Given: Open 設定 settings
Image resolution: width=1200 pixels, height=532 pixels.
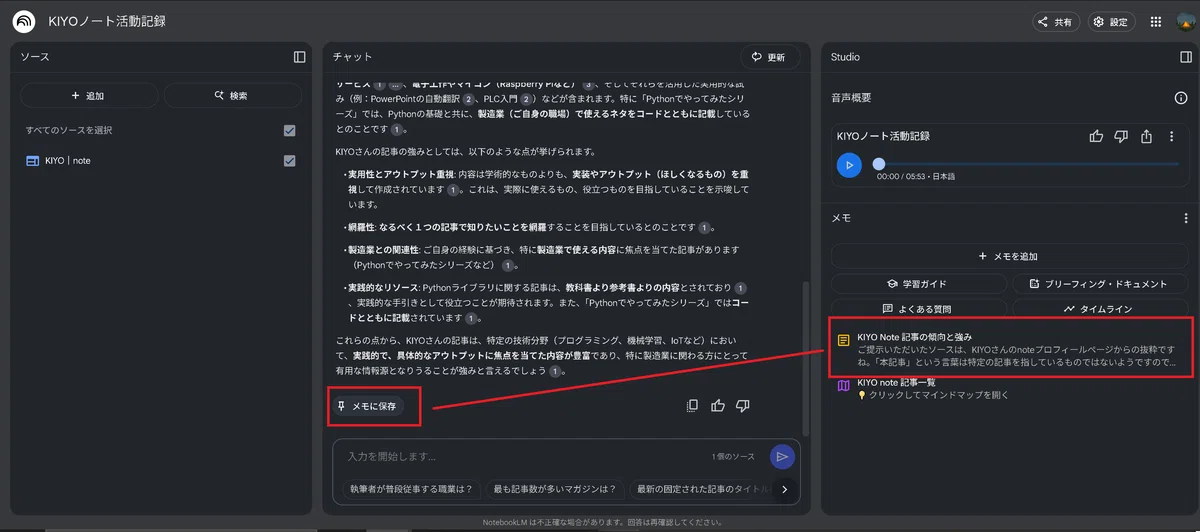Looking at the screenshot, I should click(x=1111, y=22).
